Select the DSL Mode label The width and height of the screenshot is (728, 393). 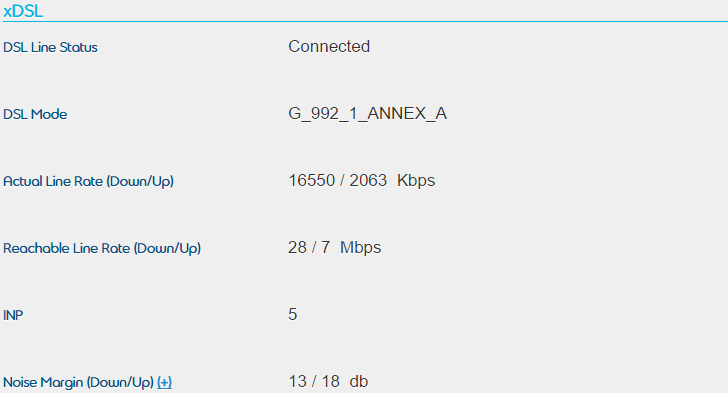point(35,114)
